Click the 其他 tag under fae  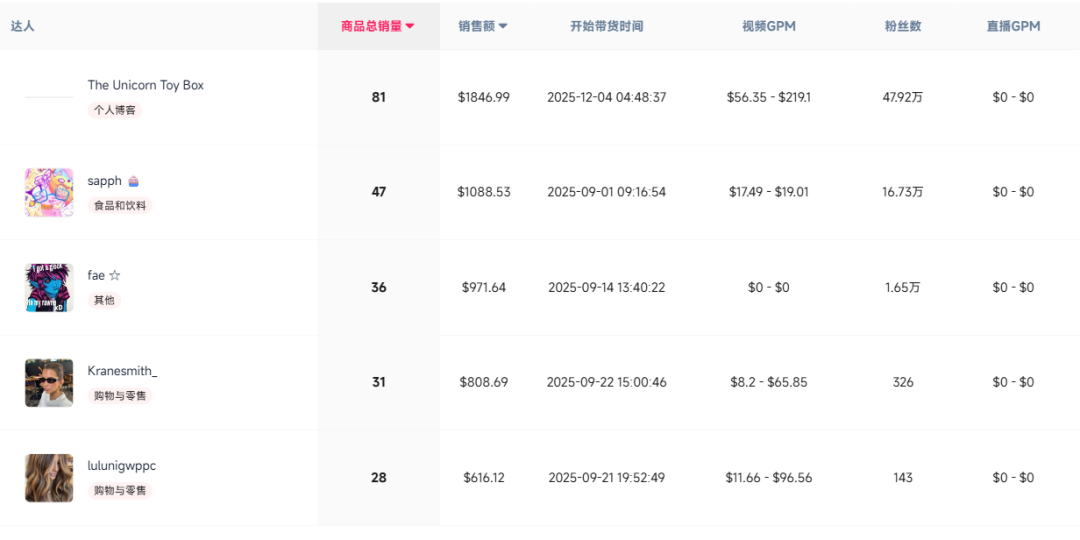click(104, 300)
